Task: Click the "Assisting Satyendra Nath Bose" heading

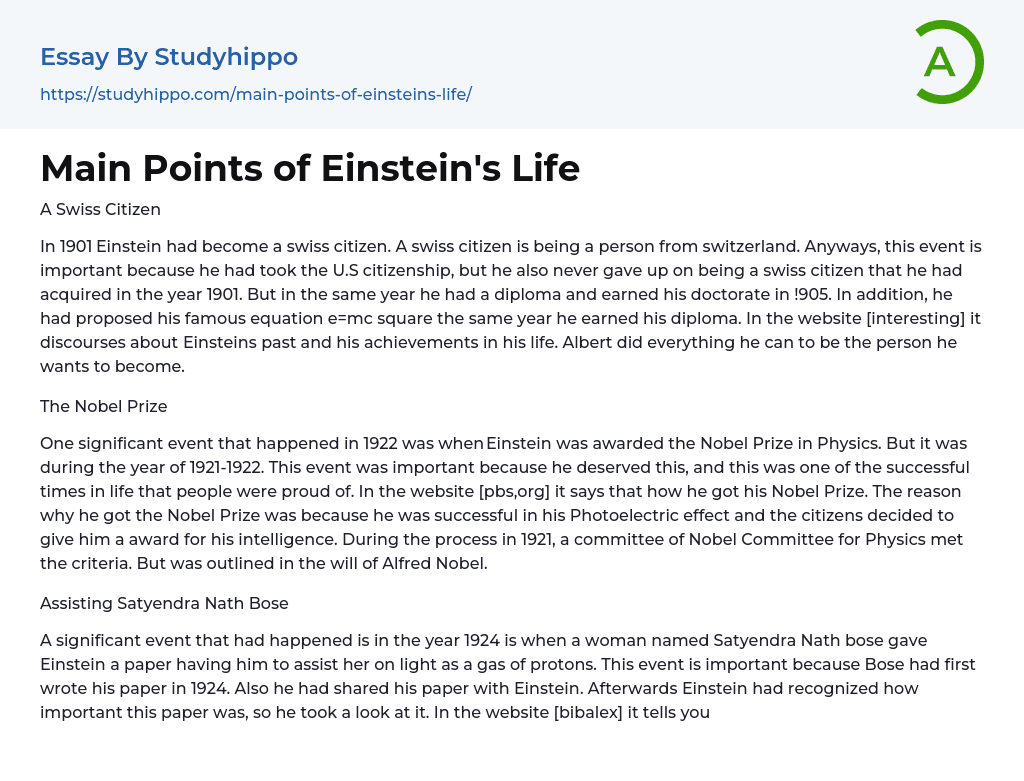Action: (164, 603)
